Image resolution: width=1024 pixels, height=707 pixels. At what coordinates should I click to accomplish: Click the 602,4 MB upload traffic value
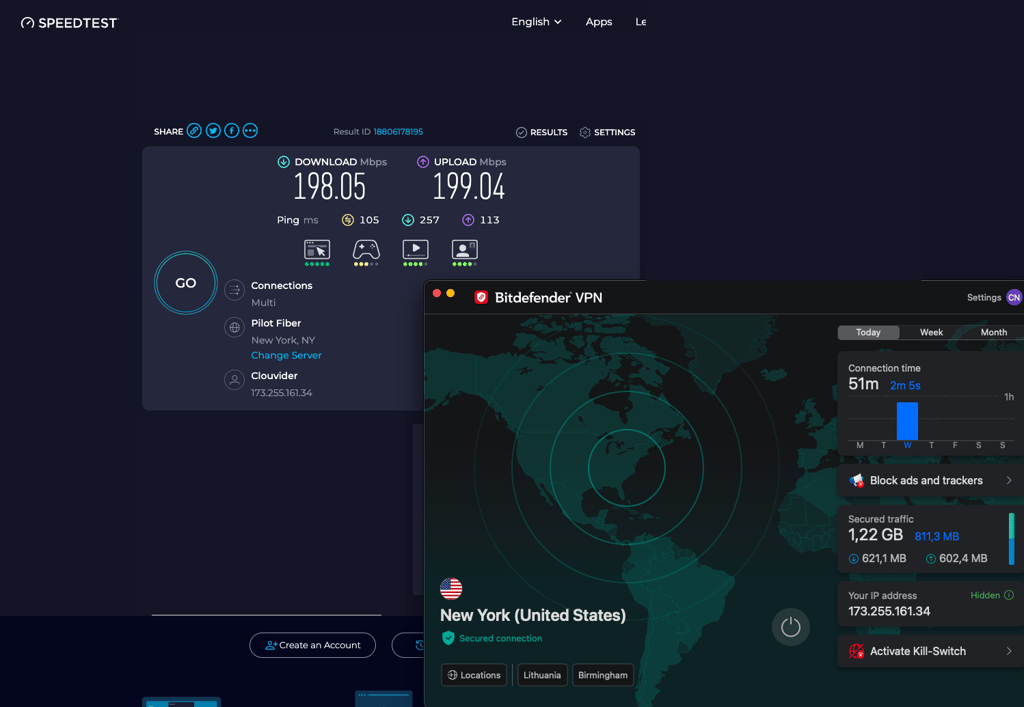coord(963,559)
